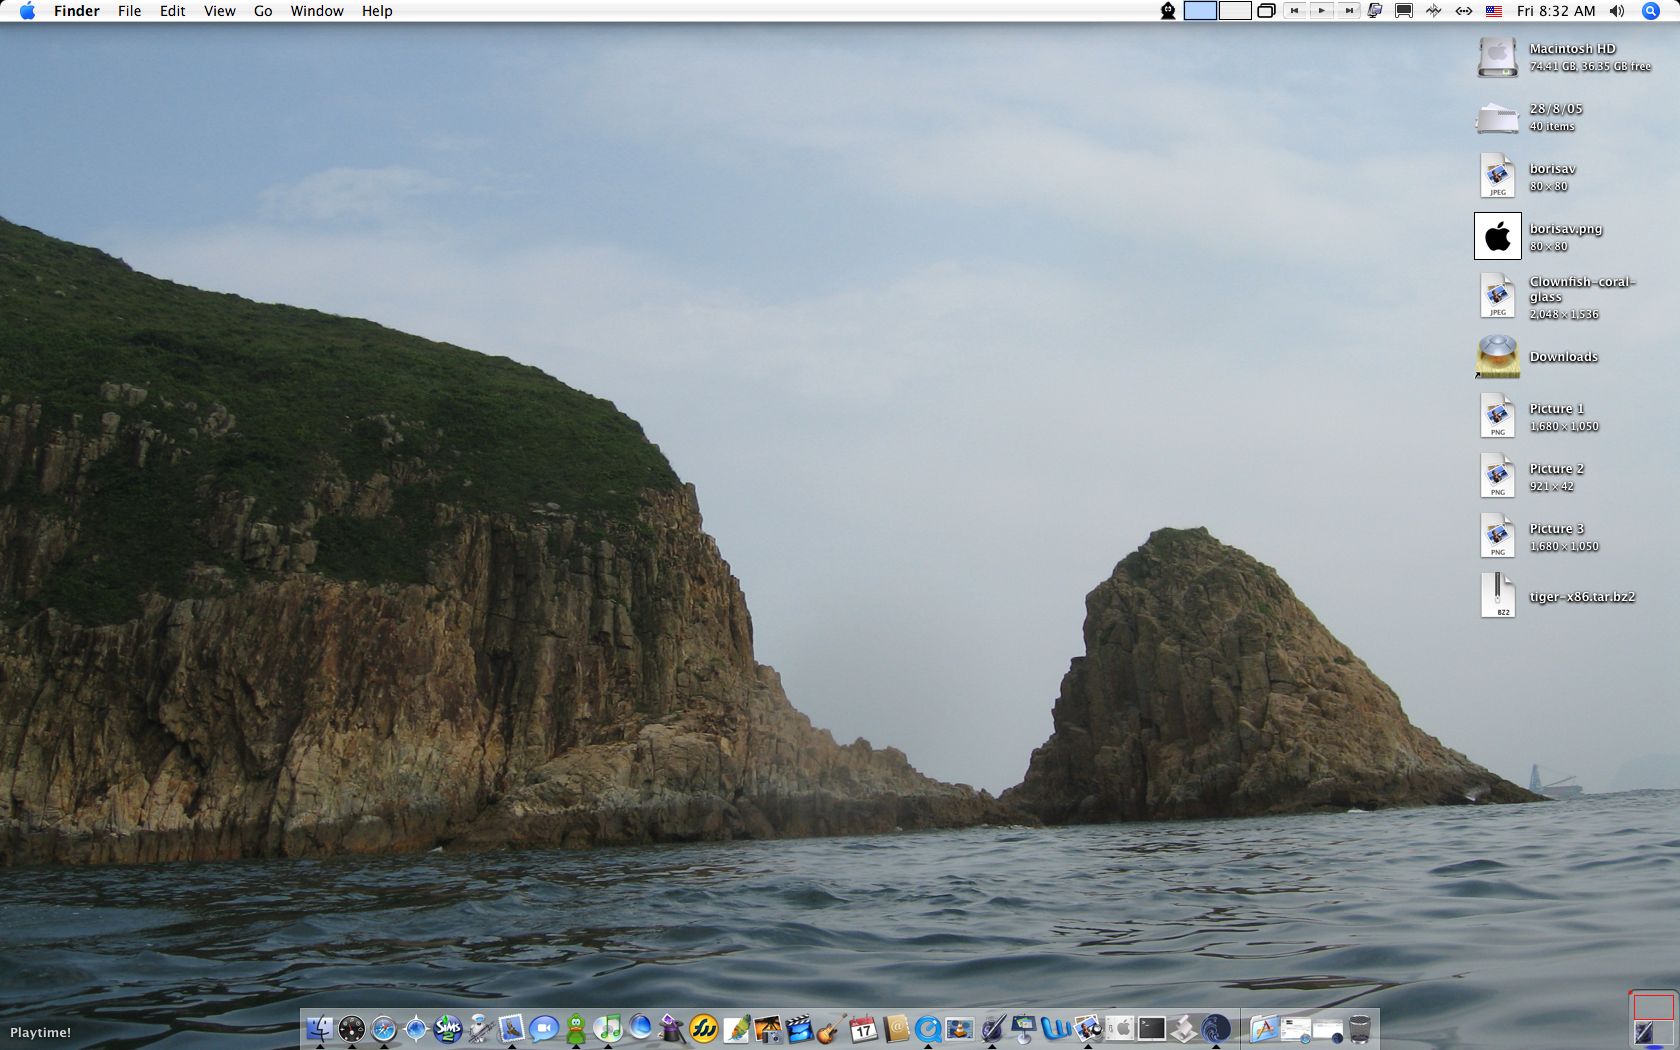Select the 28/8/05 desktop item
Screen dimensions: 1680x1050
tap(1498, 117)
